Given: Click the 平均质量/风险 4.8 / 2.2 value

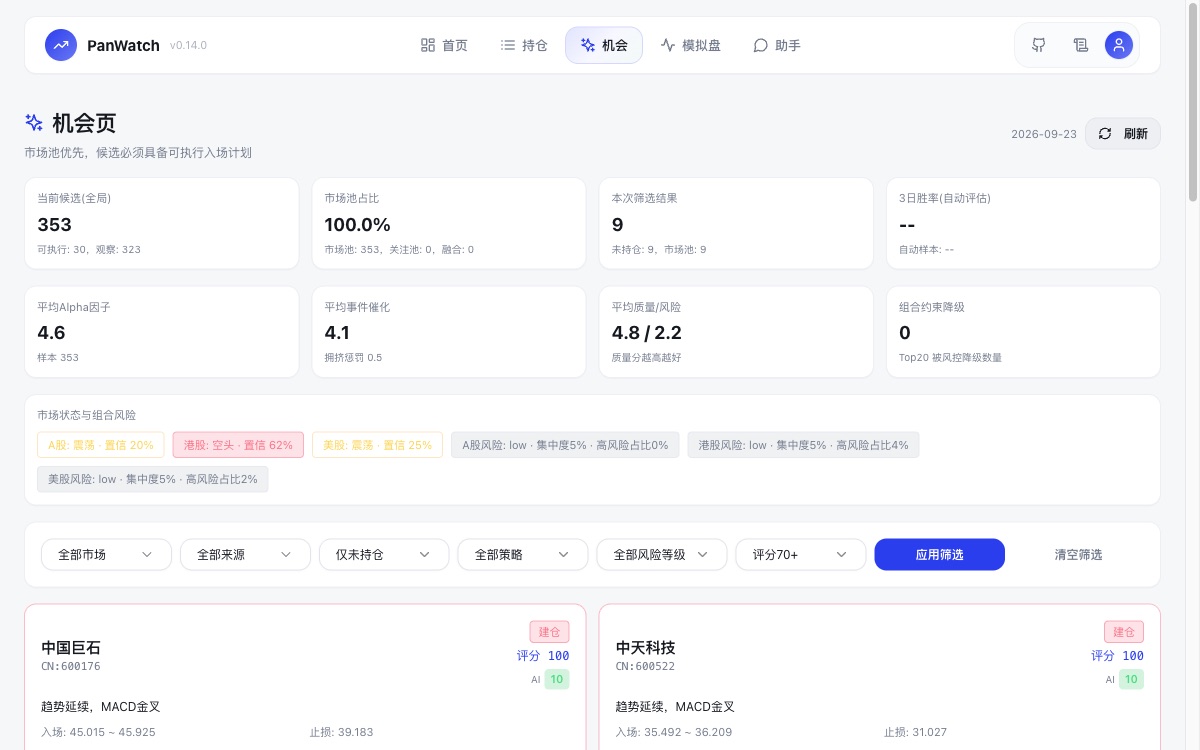Looking at the screenshot, I should (647, 333).
